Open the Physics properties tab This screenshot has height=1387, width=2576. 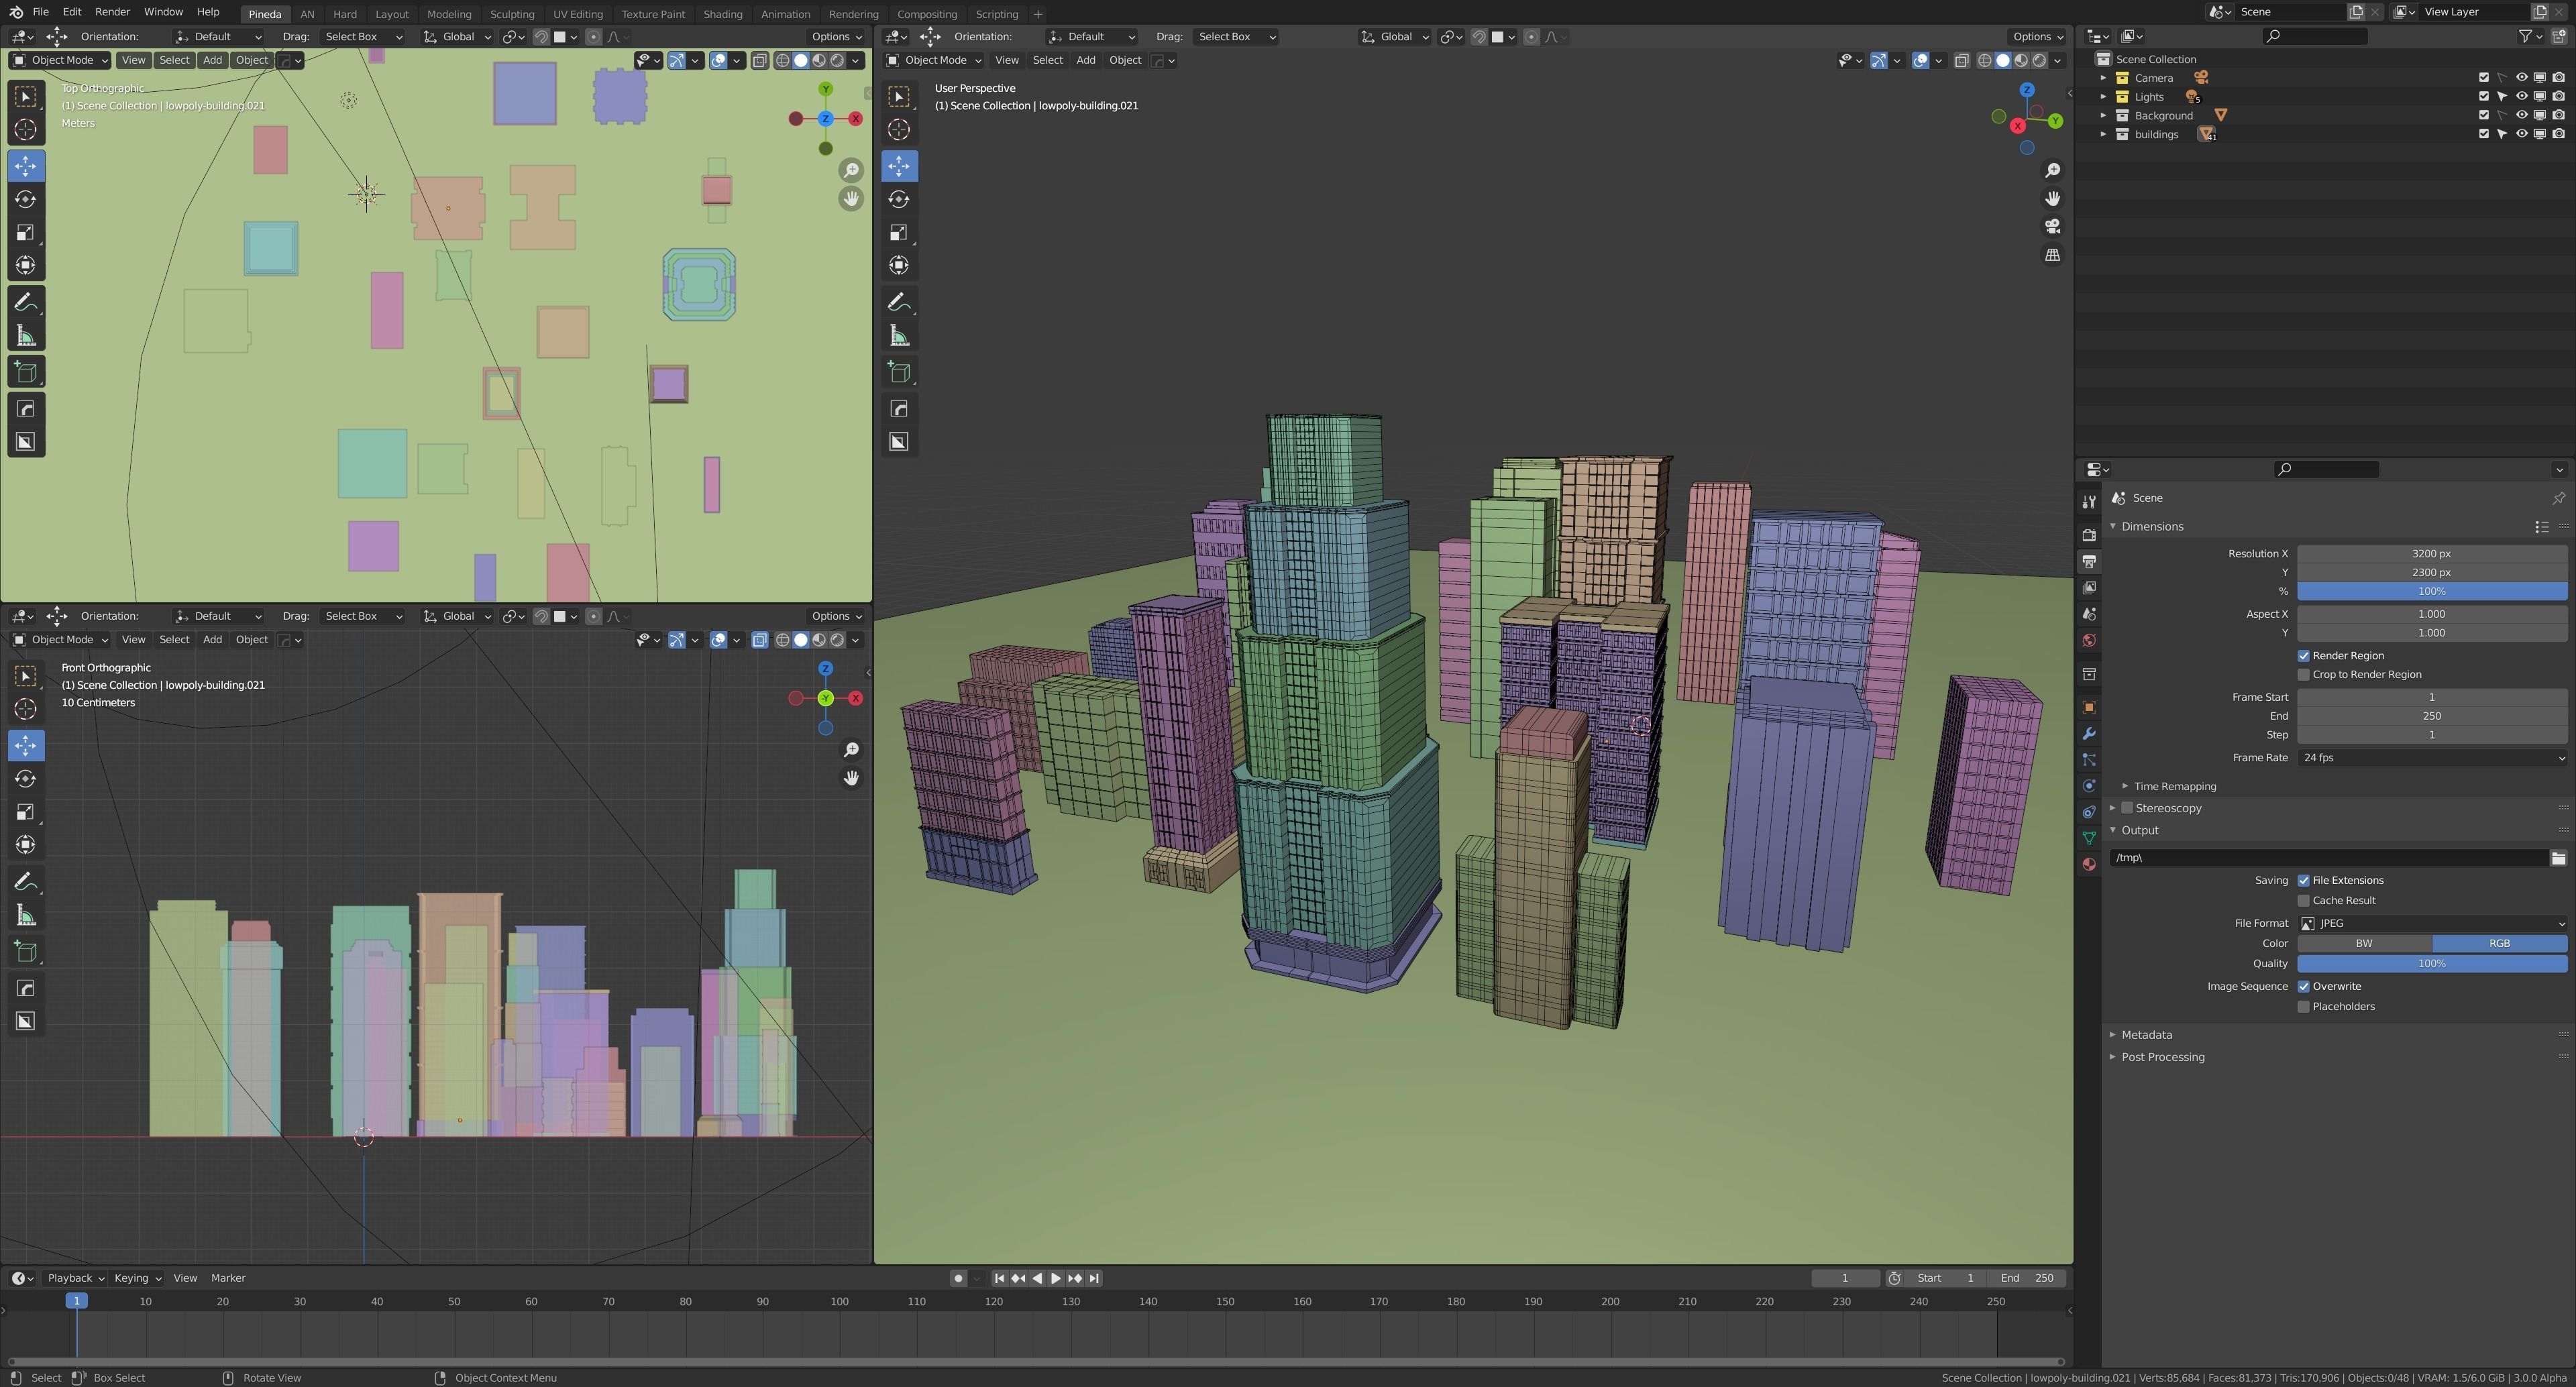coord(2088,786)
